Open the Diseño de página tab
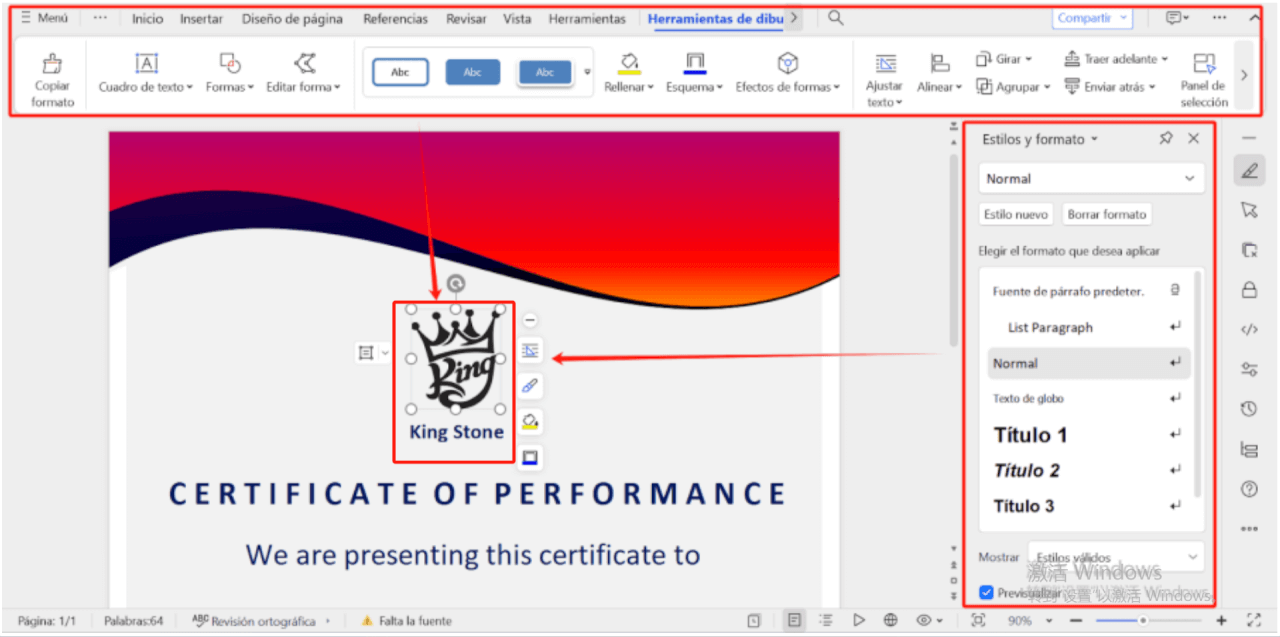This screenshot has width=1280, height=637. point(292,19)
